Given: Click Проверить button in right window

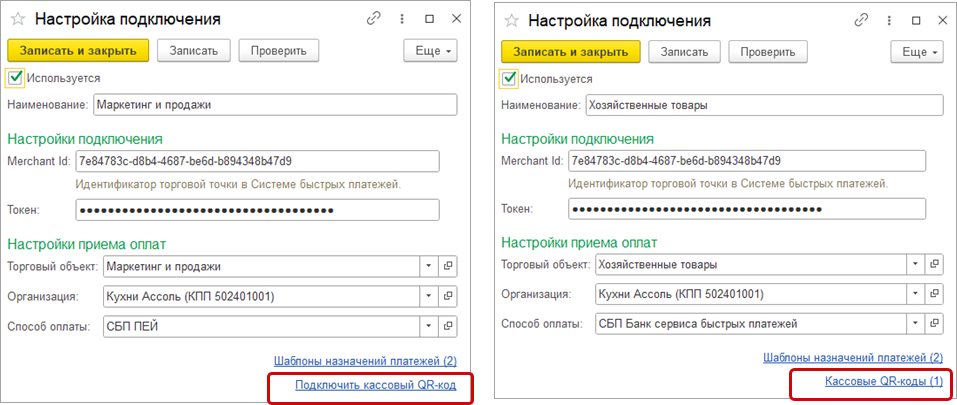Looking at the screenshot, I should tap(767, 52).
